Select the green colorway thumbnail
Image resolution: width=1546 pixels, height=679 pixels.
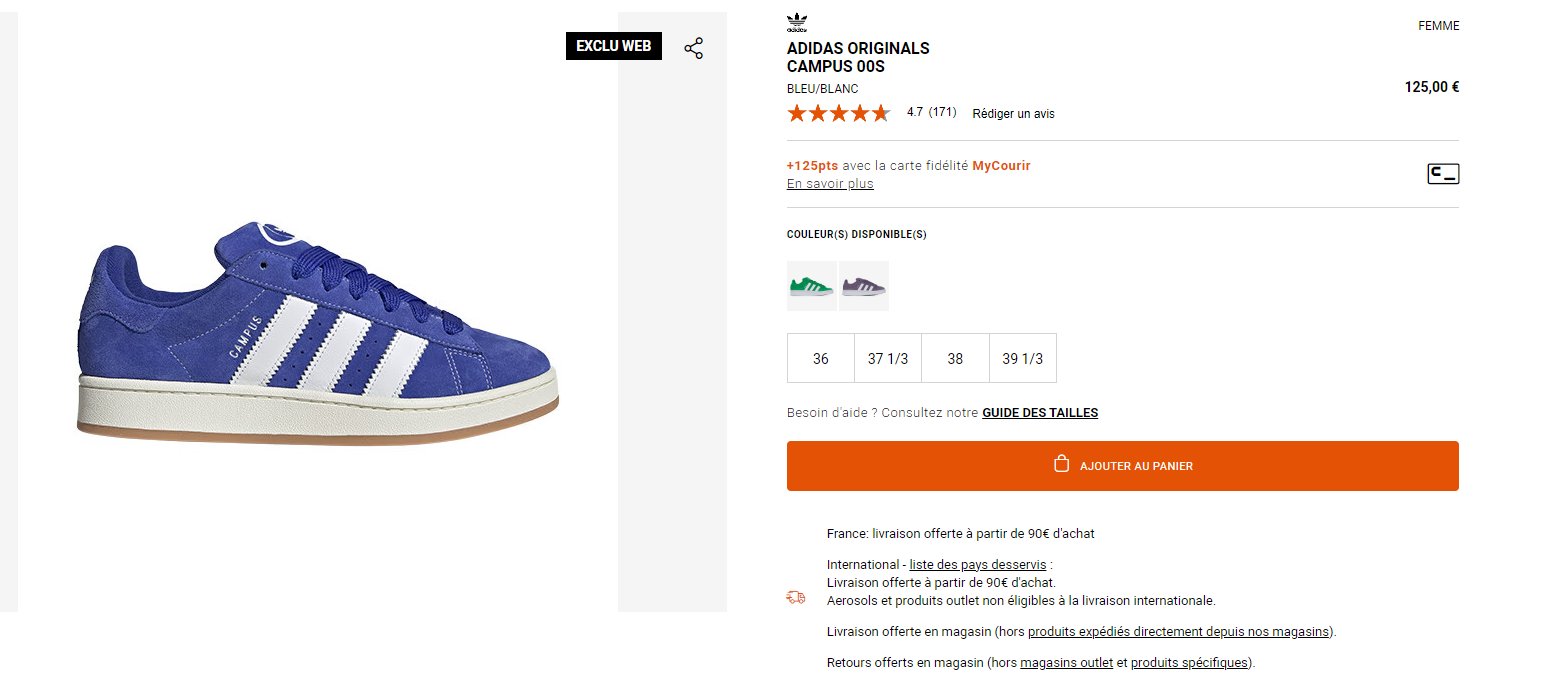pyautogui.click(x=812, y=286)
